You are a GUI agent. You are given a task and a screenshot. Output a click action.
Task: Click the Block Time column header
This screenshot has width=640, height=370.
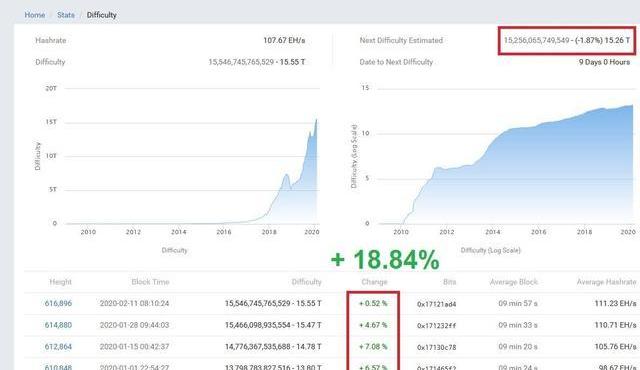click(x=150, y=282)
